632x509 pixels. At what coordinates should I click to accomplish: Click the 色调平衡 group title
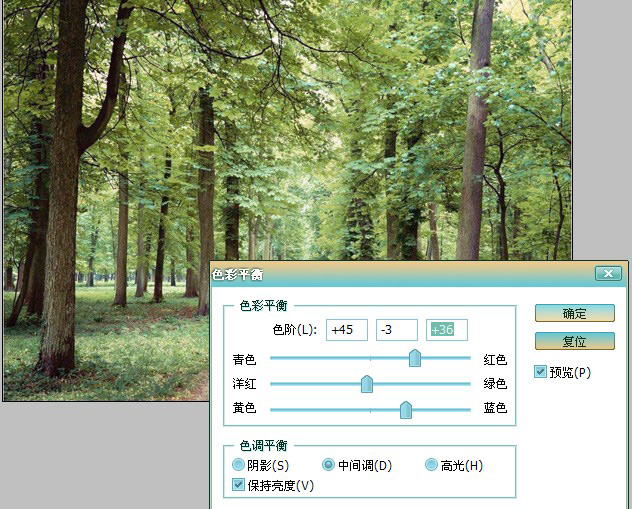263,445
